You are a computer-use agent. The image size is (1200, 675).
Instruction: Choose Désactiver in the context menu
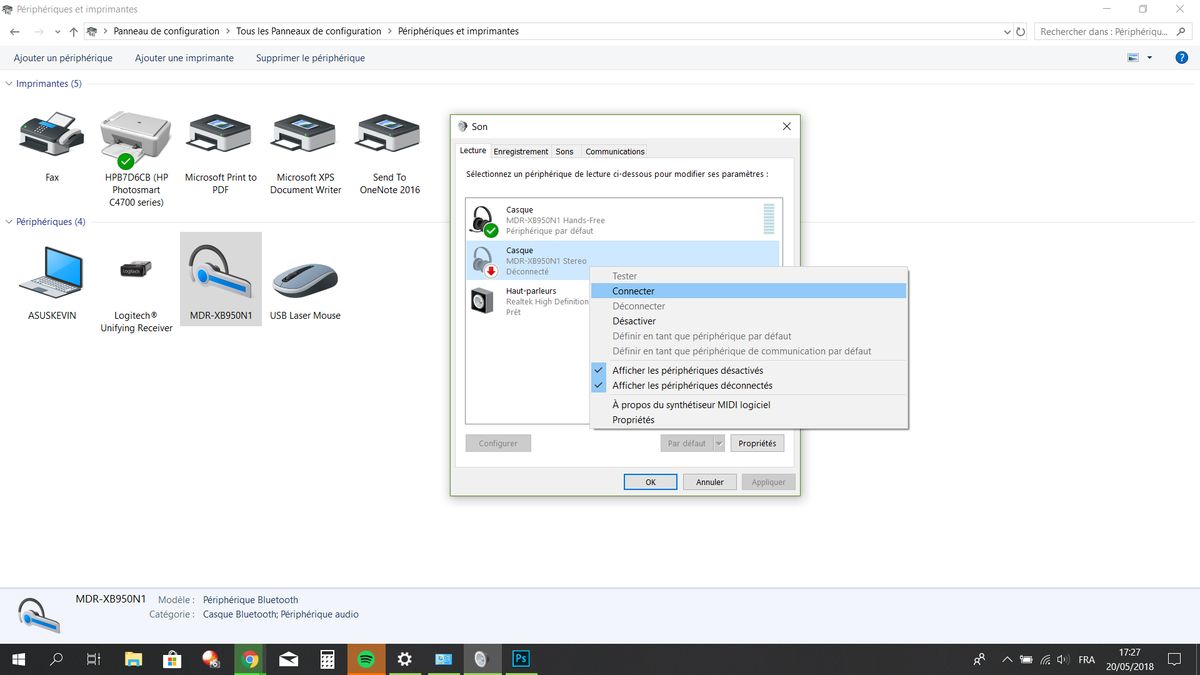coord(634,321)
